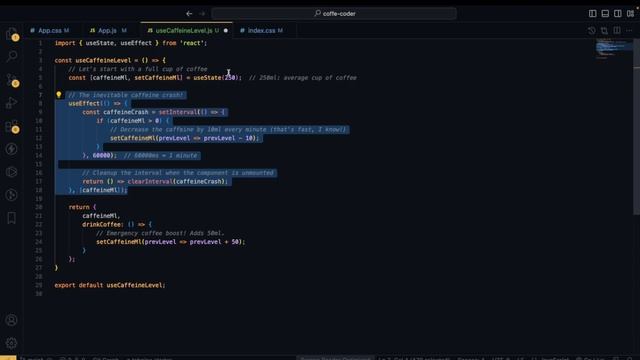Click the lightbulb code action icon
The width and height of the screenshot is (640, 360).
[59, 95]
